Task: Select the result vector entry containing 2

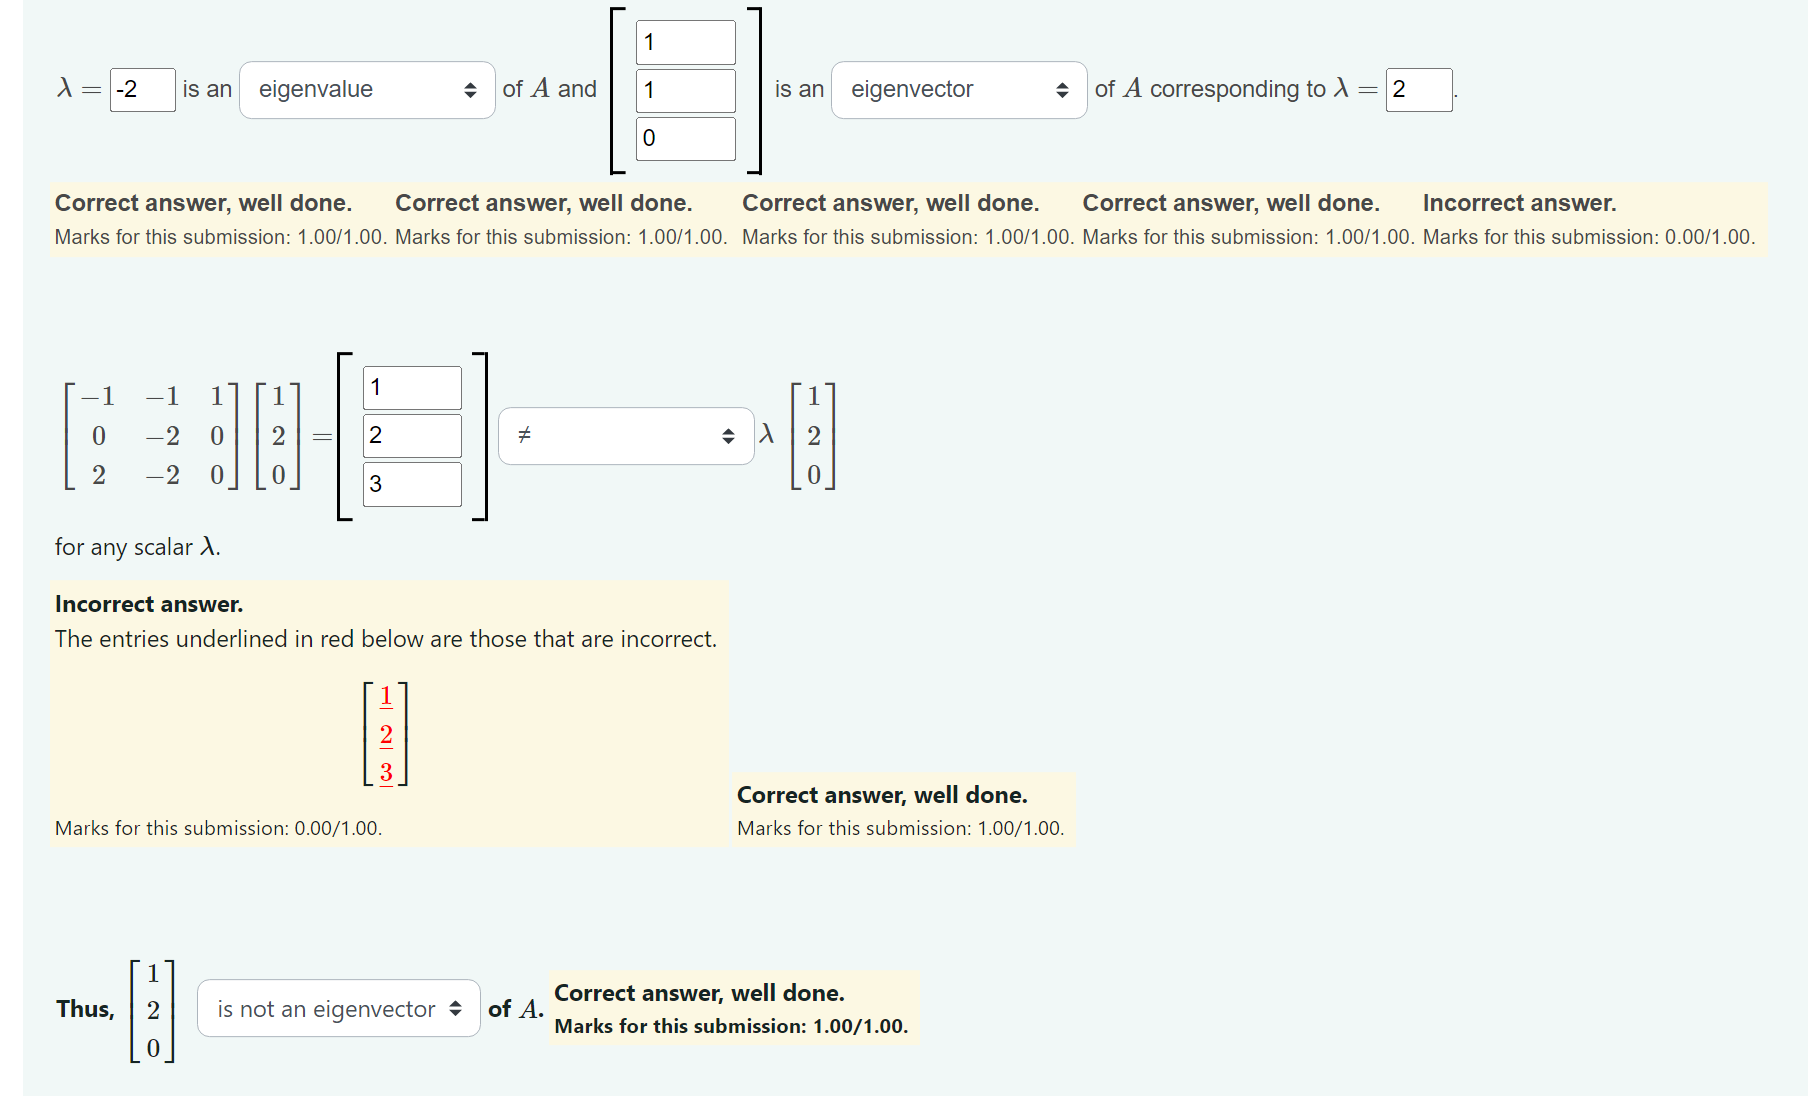Action: [x=411, y=435]
